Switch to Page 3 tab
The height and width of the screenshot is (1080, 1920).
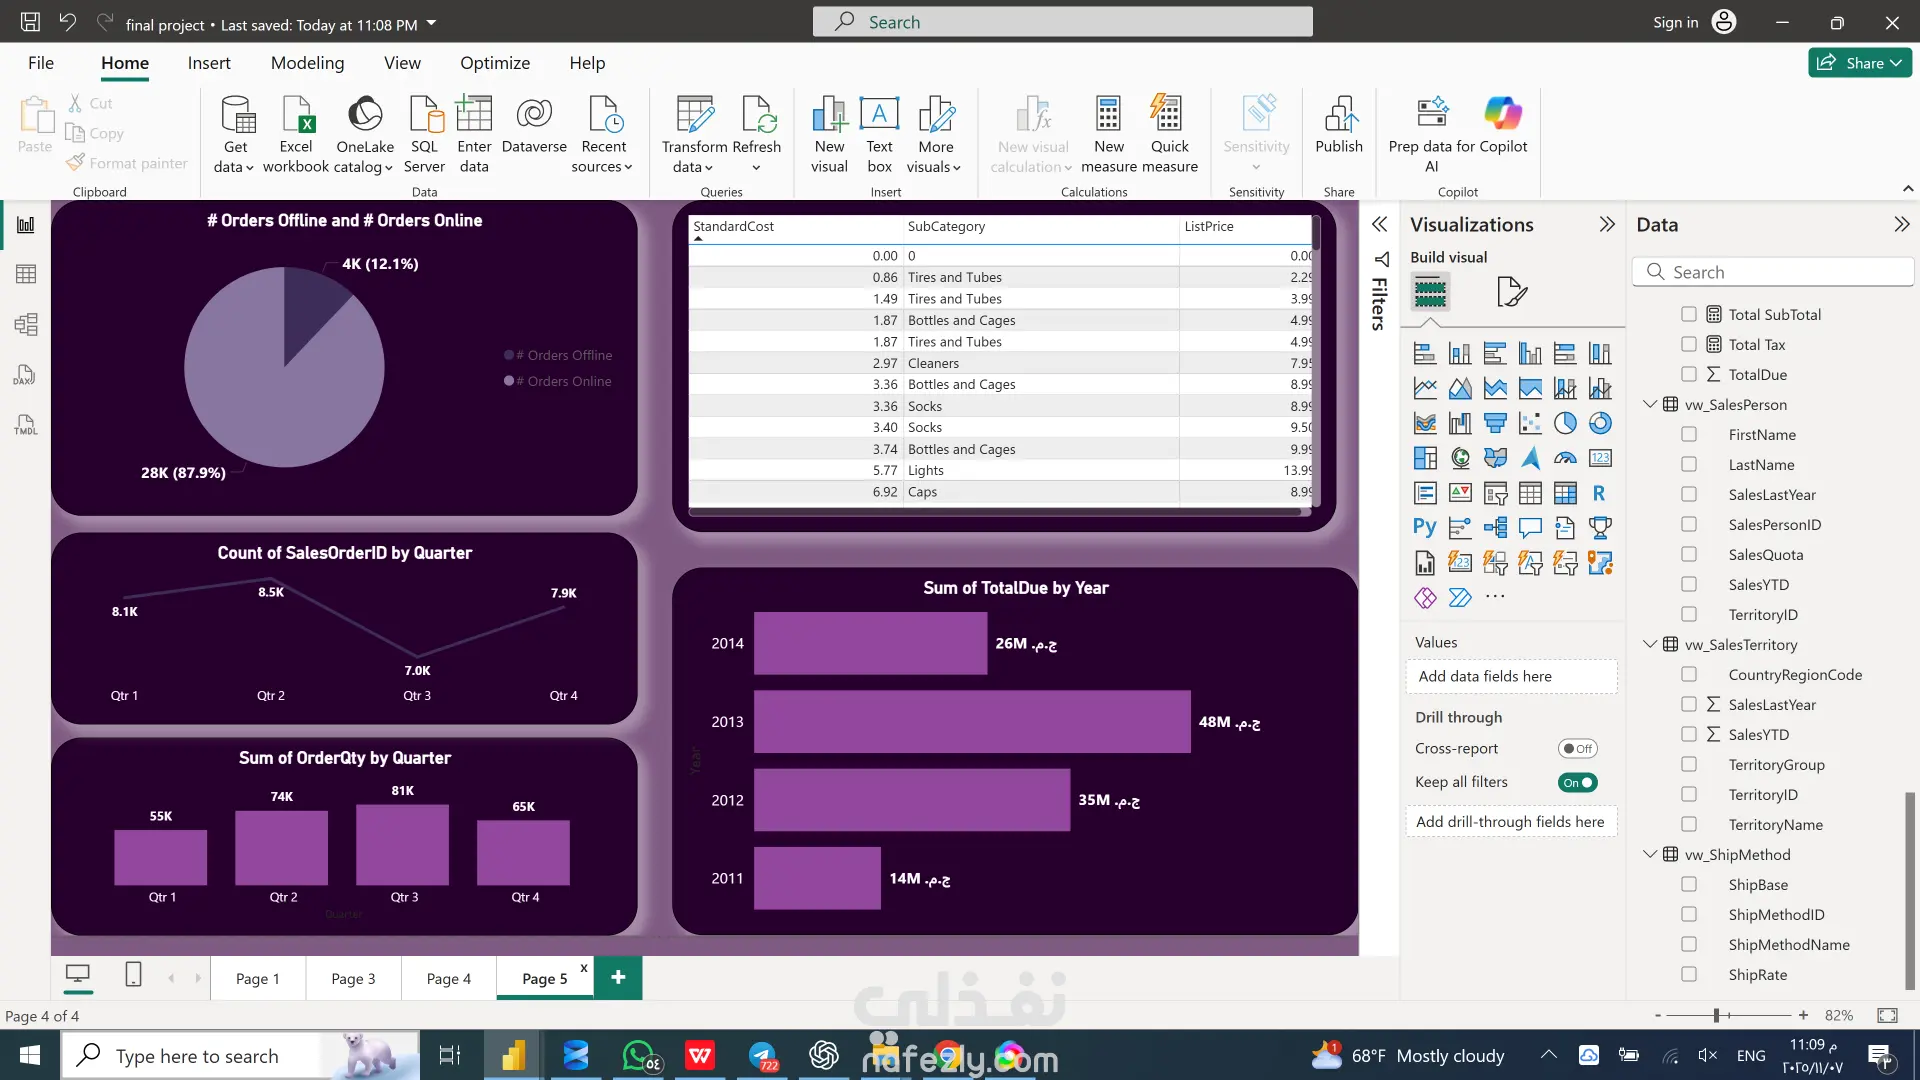click(353, 979)
